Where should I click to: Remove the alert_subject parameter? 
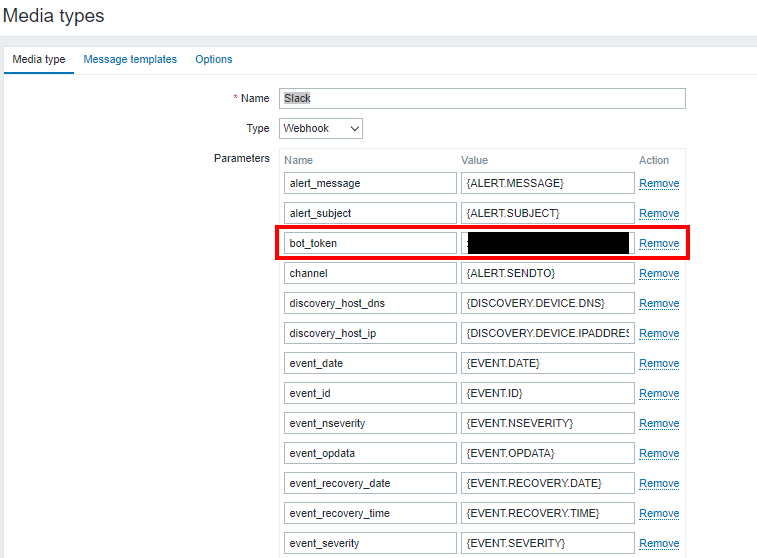pos(659,213)
